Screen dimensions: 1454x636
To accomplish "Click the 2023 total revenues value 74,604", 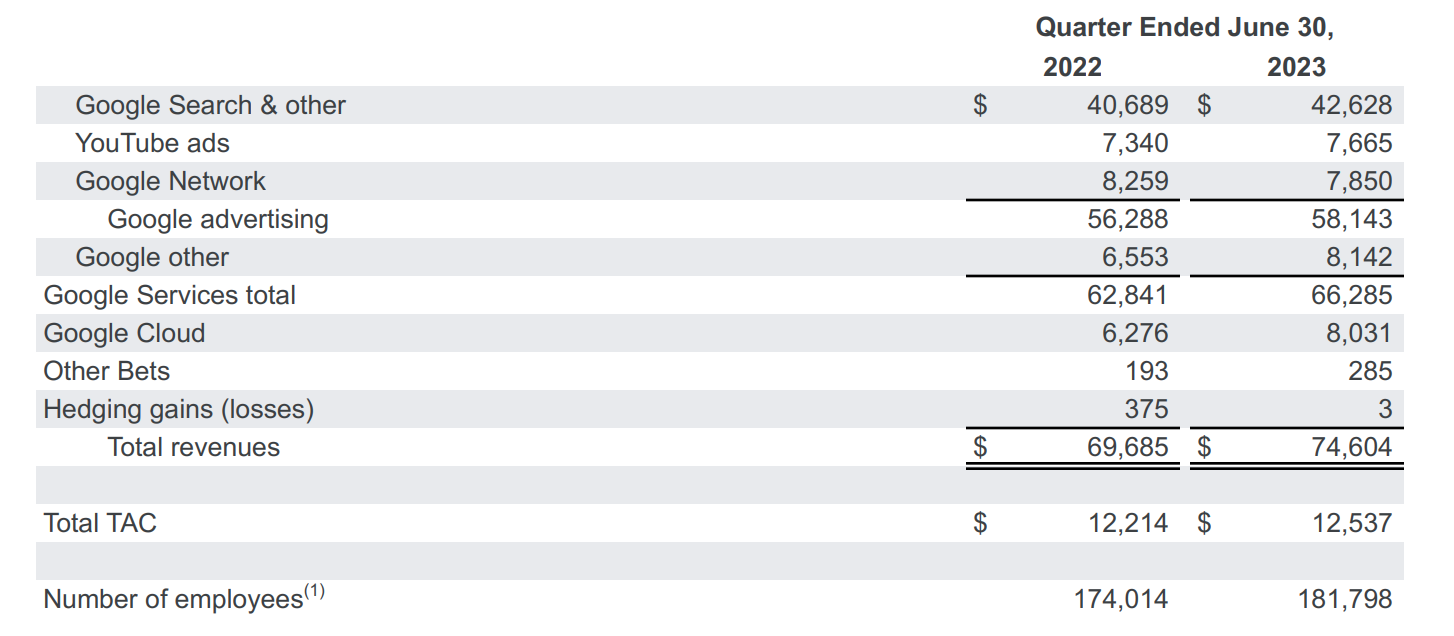I will point(1351,447).
